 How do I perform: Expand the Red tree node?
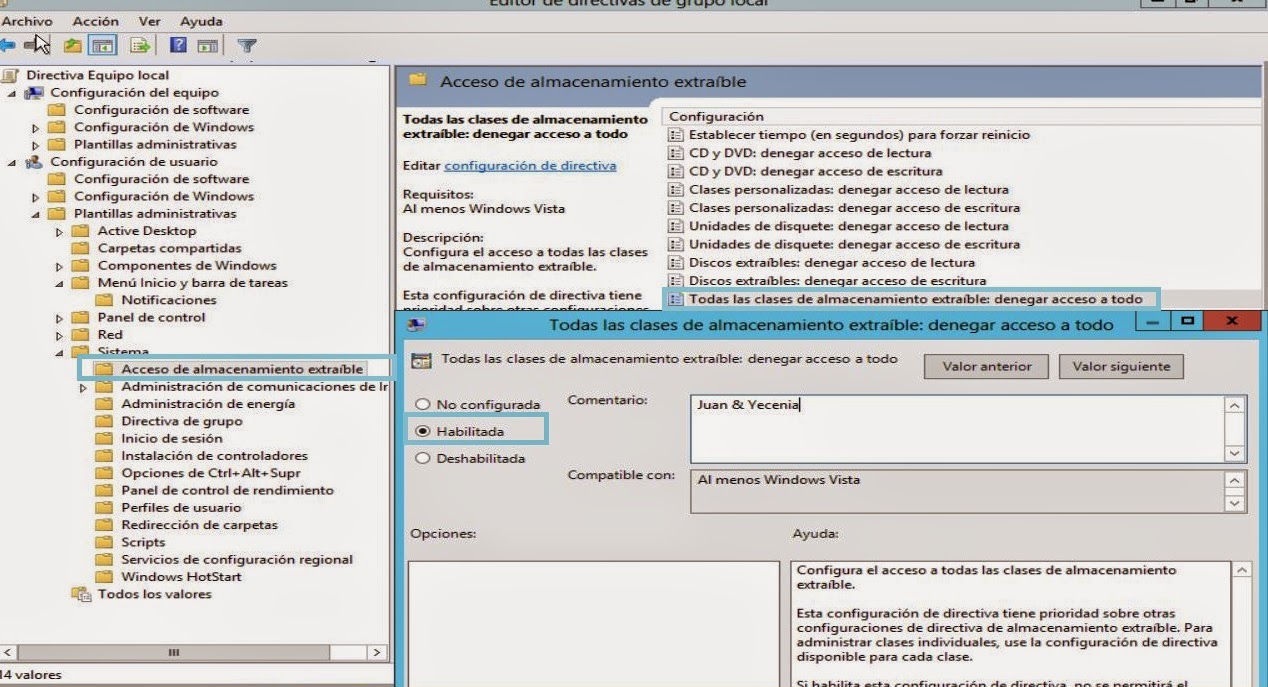coord(60,335)
